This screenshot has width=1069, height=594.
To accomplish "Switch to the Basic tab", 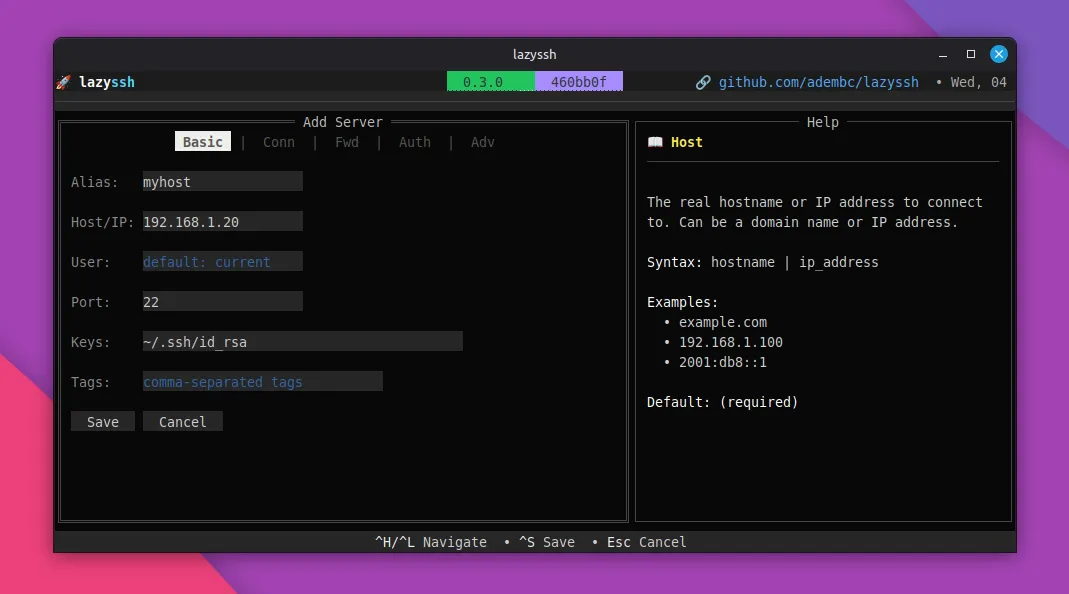I will point(202,142).
